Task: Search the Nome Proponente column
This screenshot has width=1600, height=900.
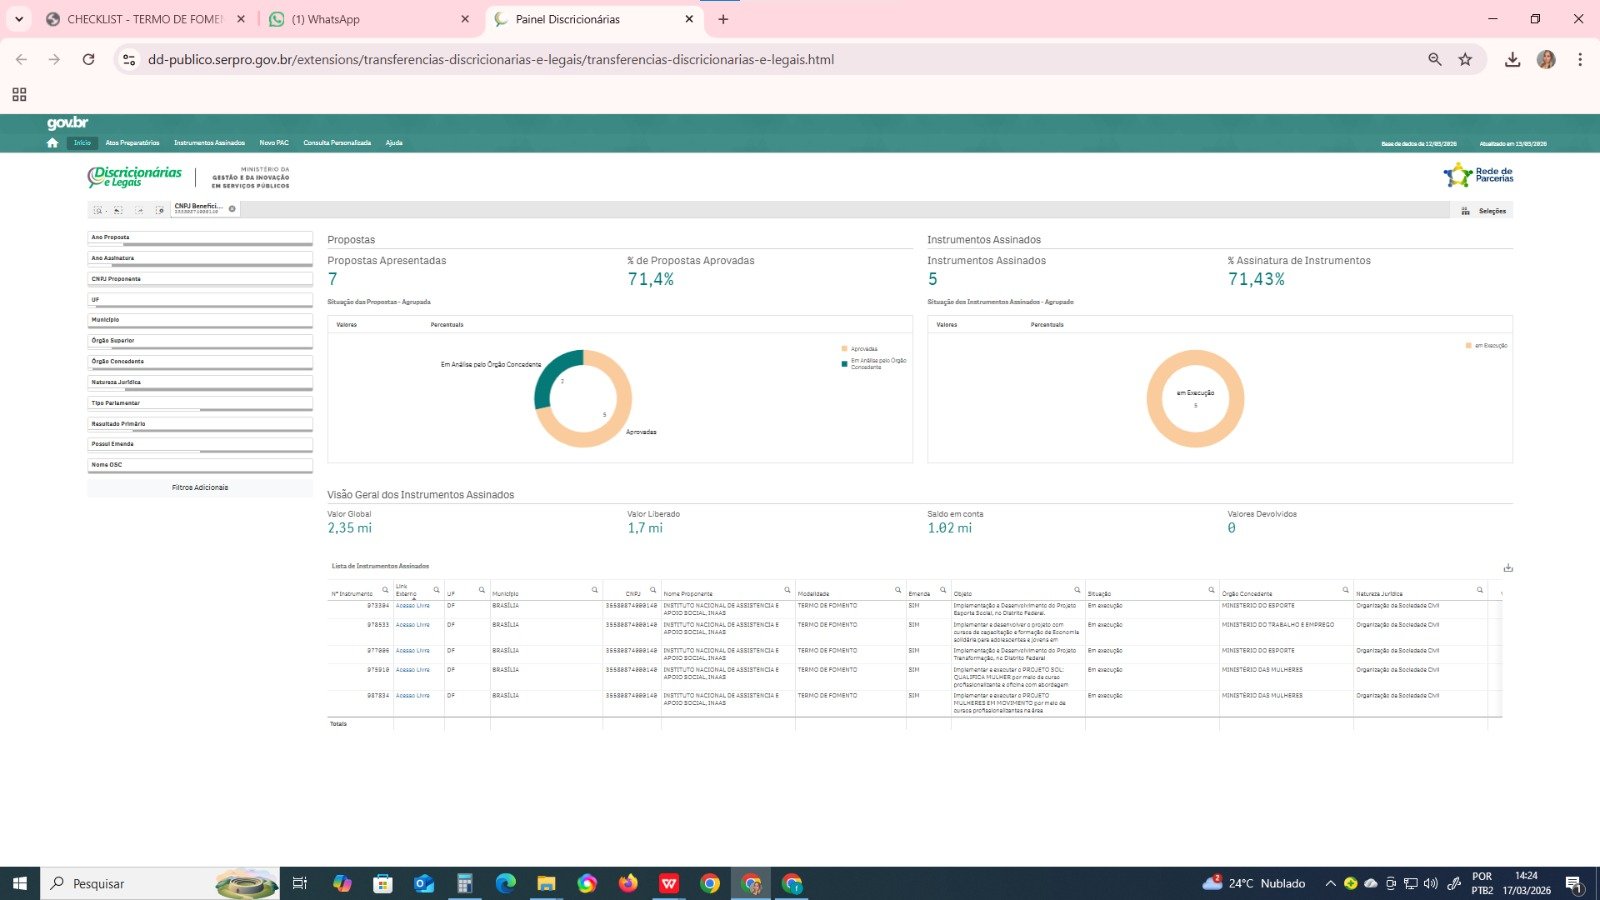Action: (x=787, y=590)
